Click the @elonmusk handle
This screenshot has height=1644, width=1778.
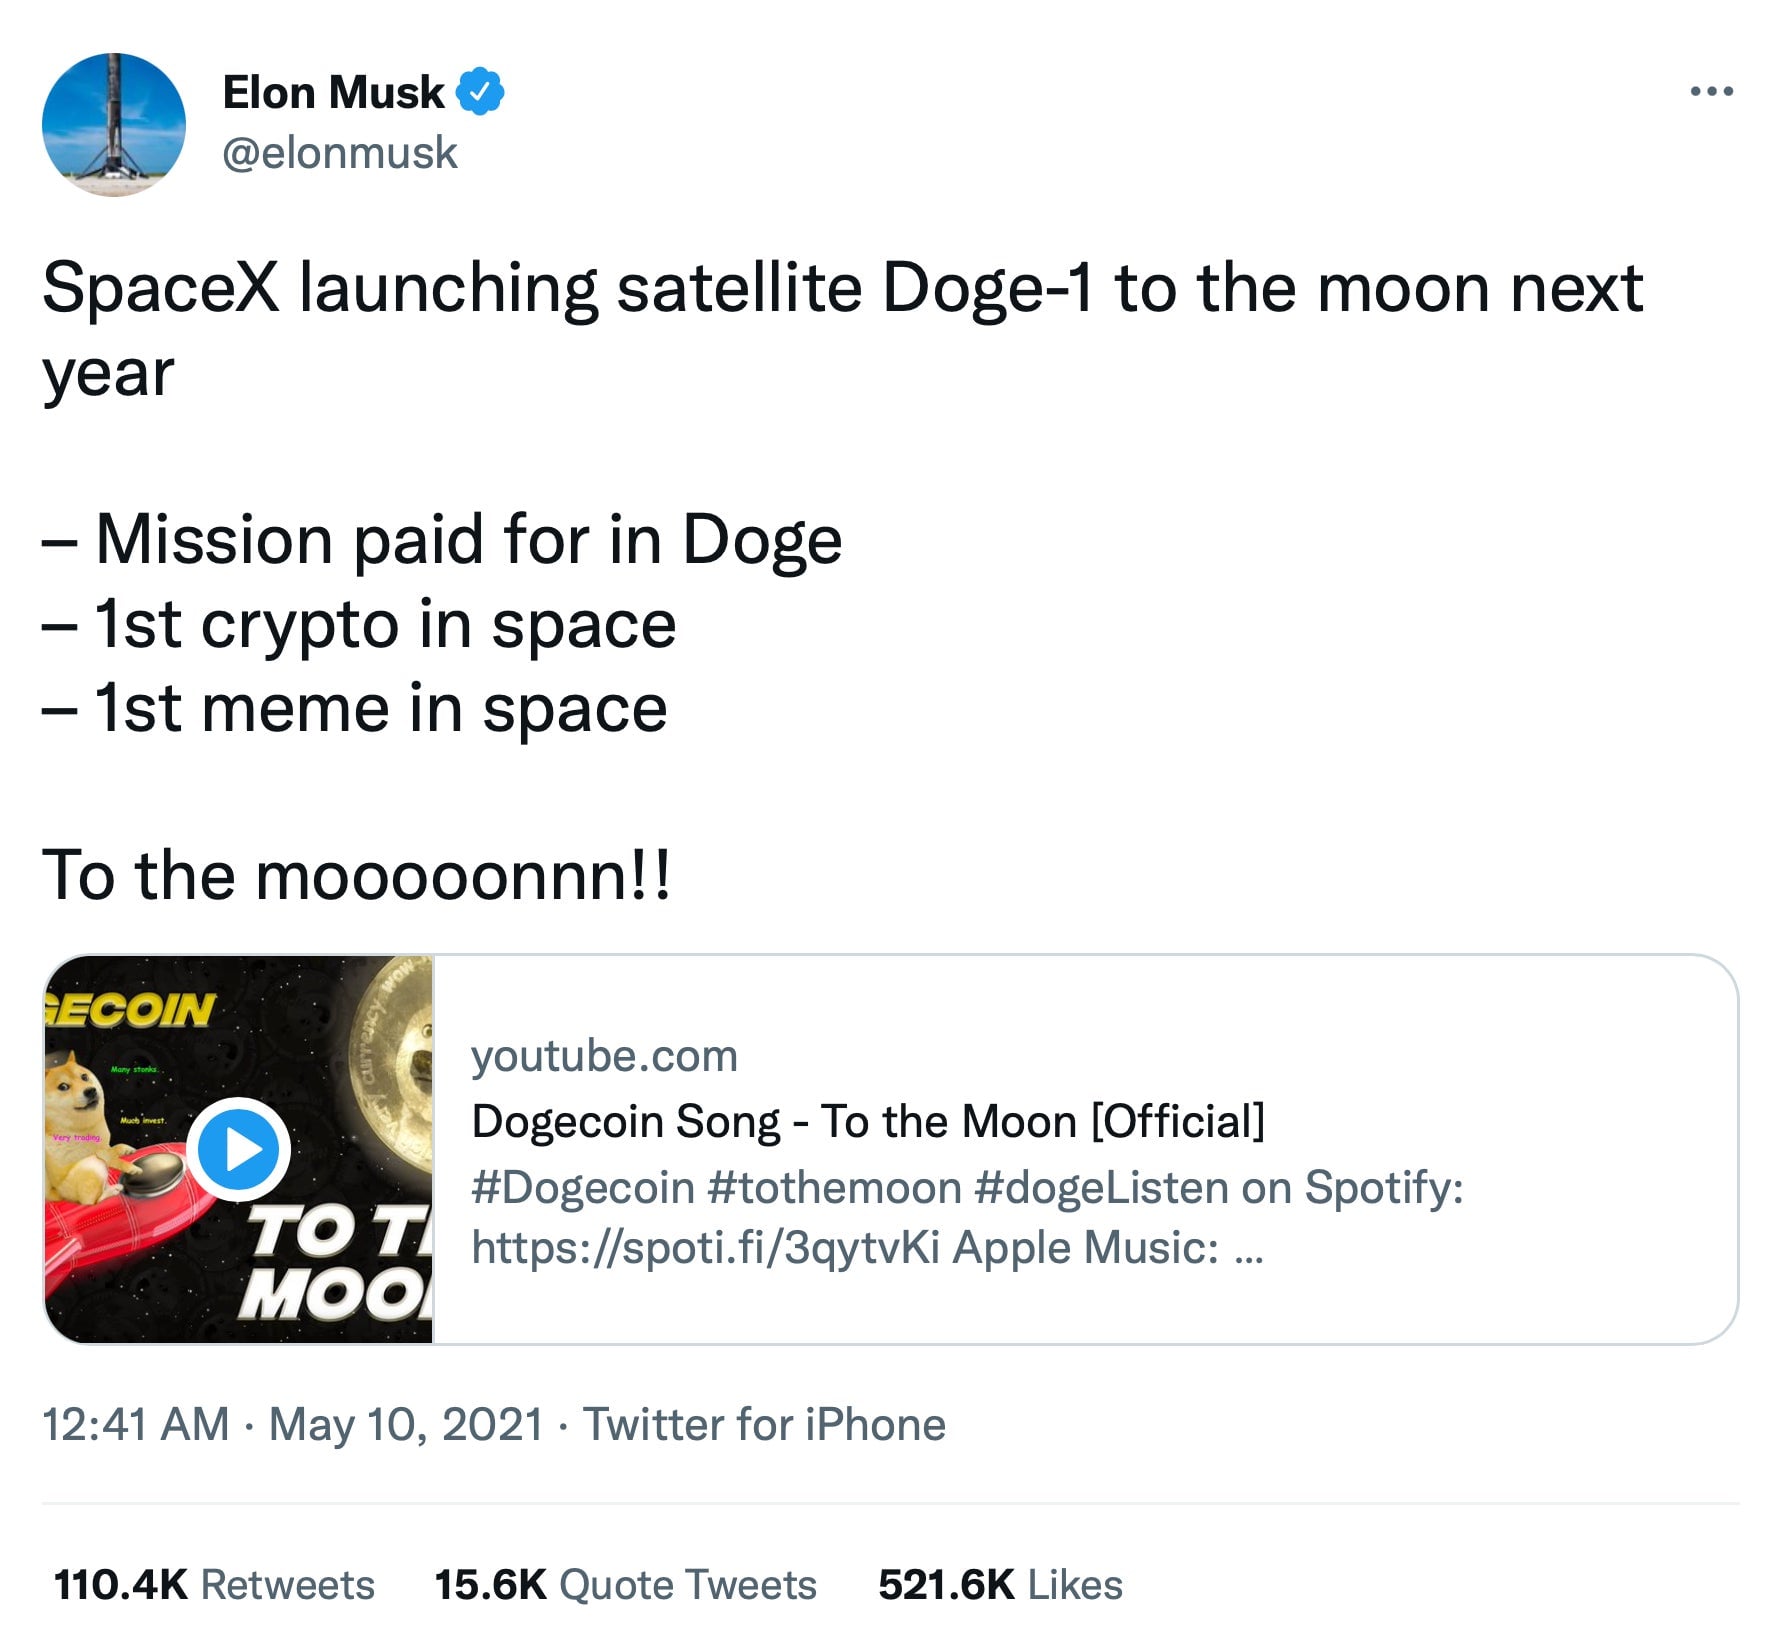pyautogui.click(x=343, y=153)
